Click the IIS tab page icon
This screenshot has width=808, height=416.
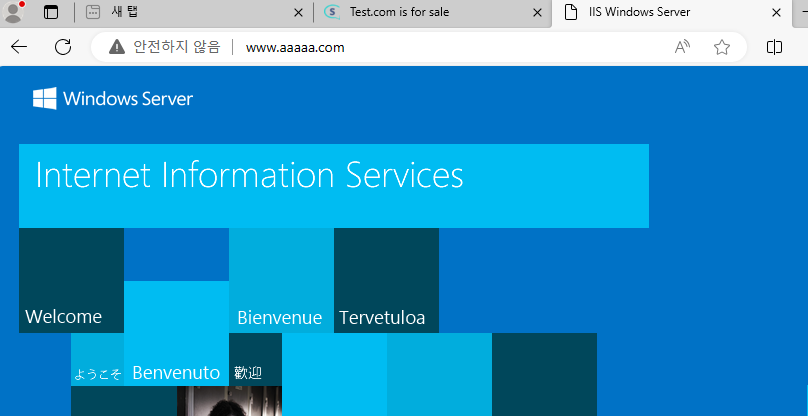pyautogui.click(x=570, y=12)
